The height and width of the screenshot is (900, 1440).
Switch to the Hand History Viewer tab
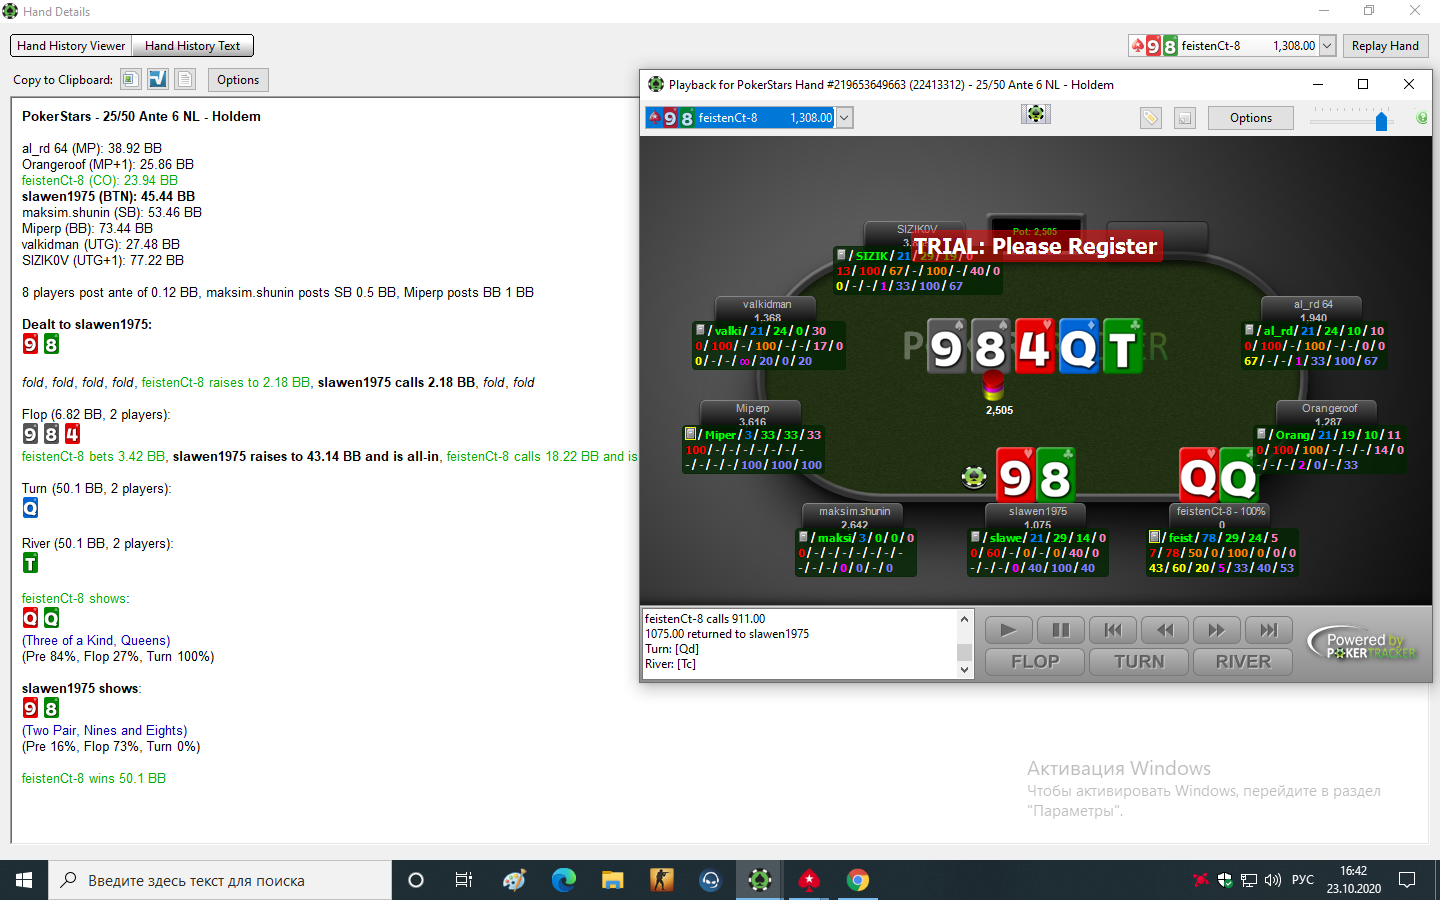coord(71,46)
